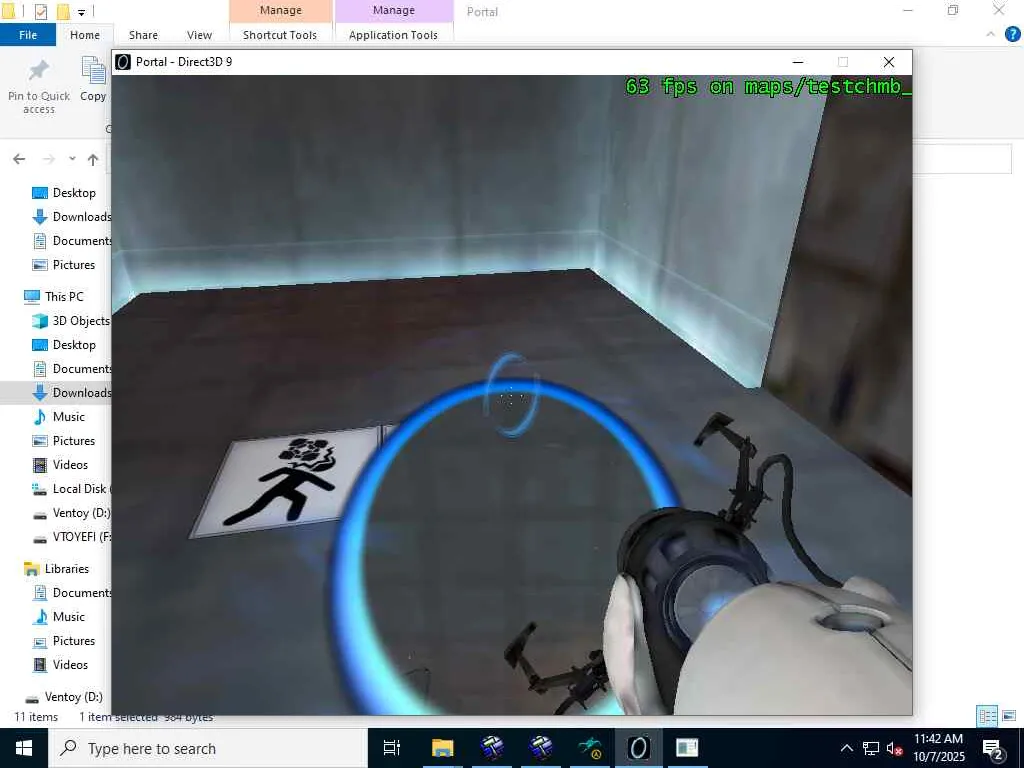This screenshot has height=768, width=1024.
Task: Open recent locations dropdown arrow
Action: pos(72,159)
